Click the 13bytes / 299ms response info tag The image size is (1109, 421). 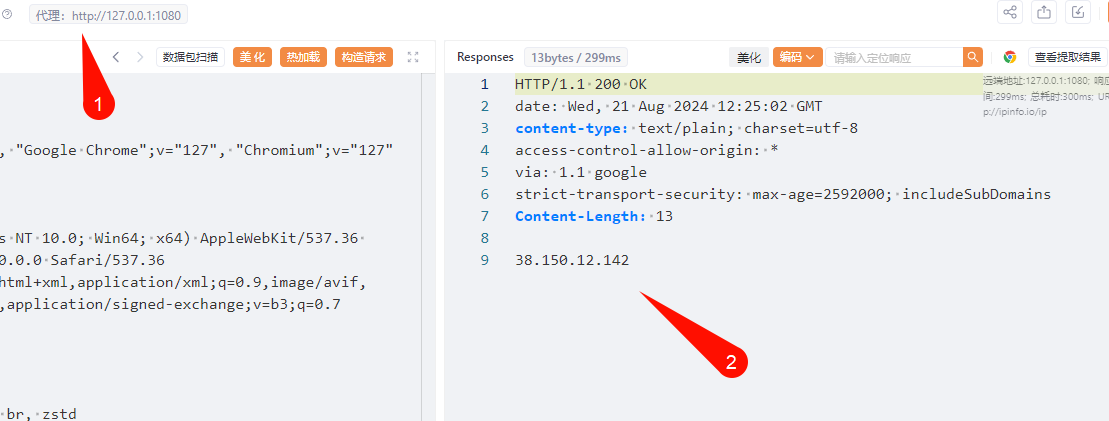pyautogui.click(x=576, y=57)
